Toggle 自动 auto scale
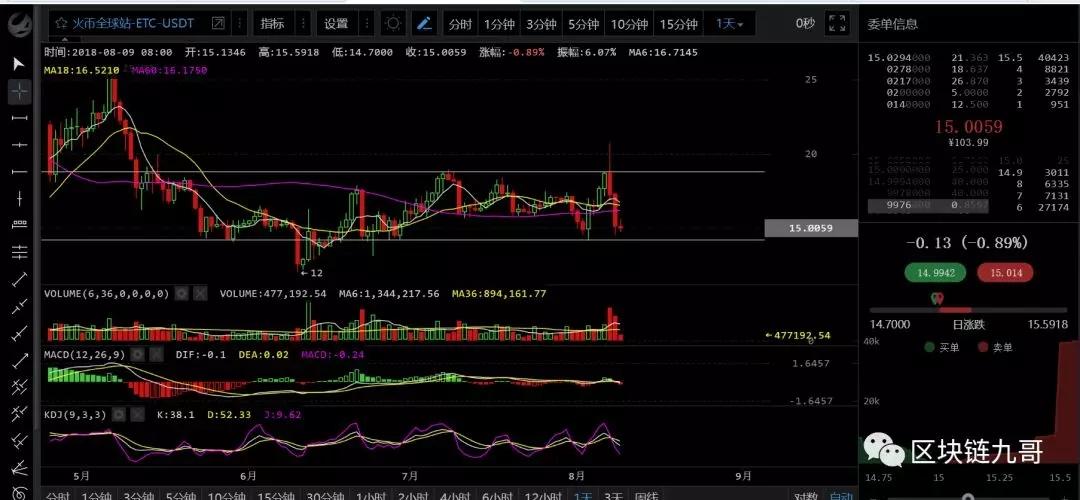 [x=841, y=495]
